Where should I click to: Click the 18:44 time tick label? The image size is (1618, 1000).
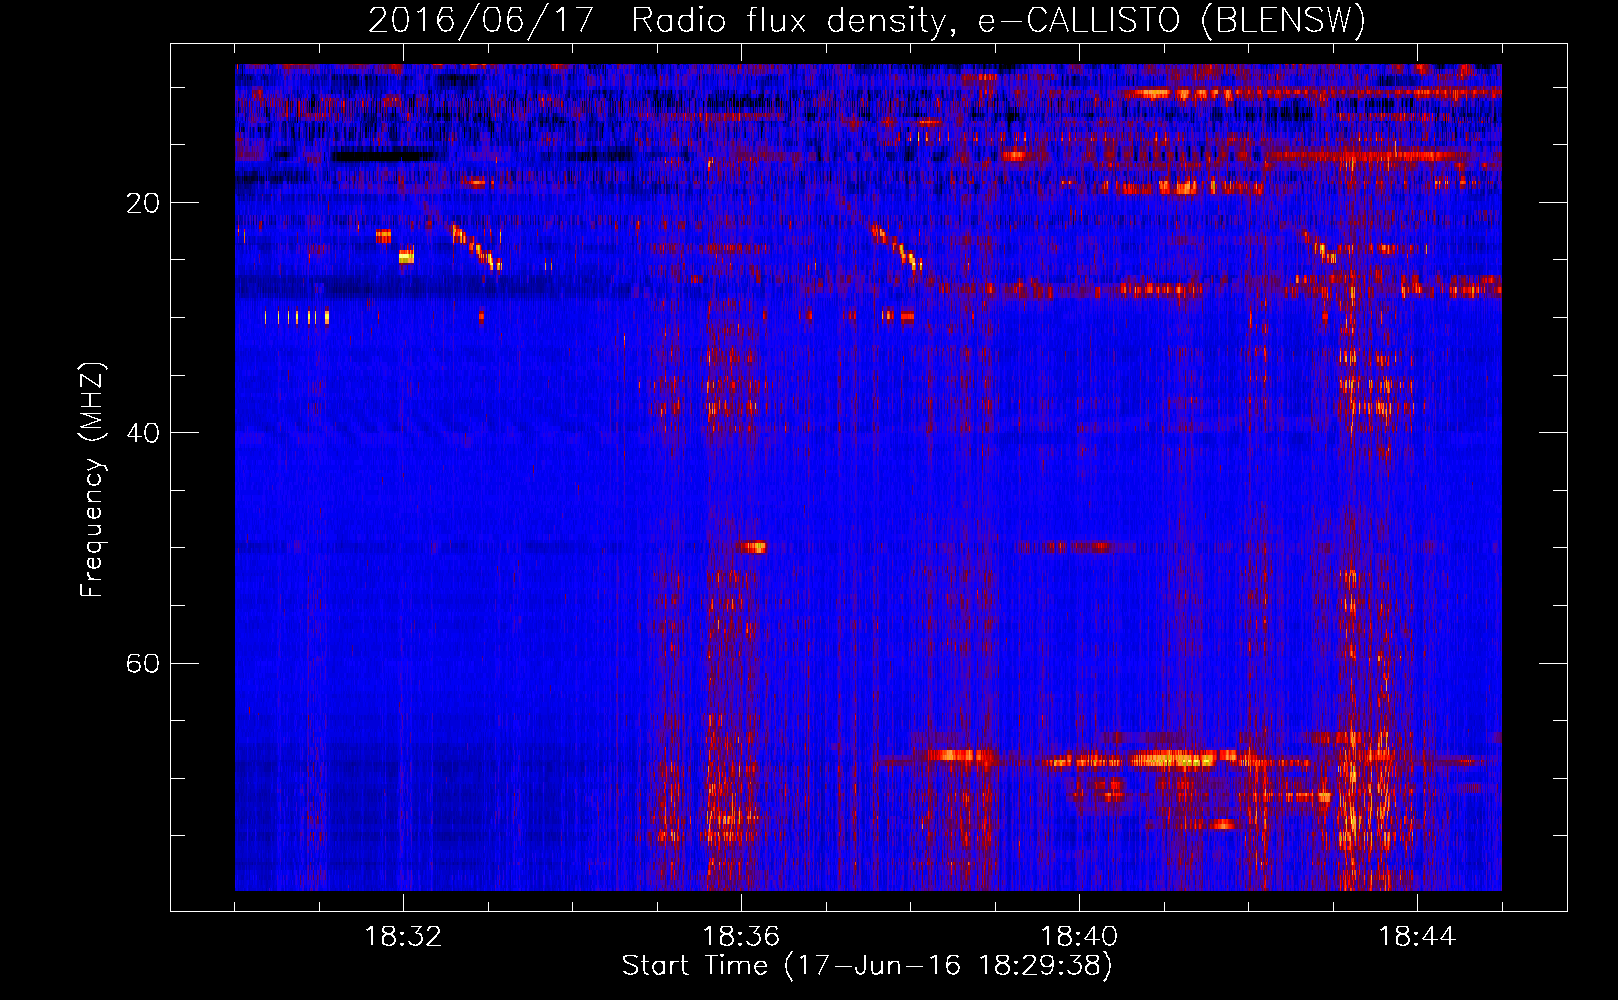pos(1417,937)
